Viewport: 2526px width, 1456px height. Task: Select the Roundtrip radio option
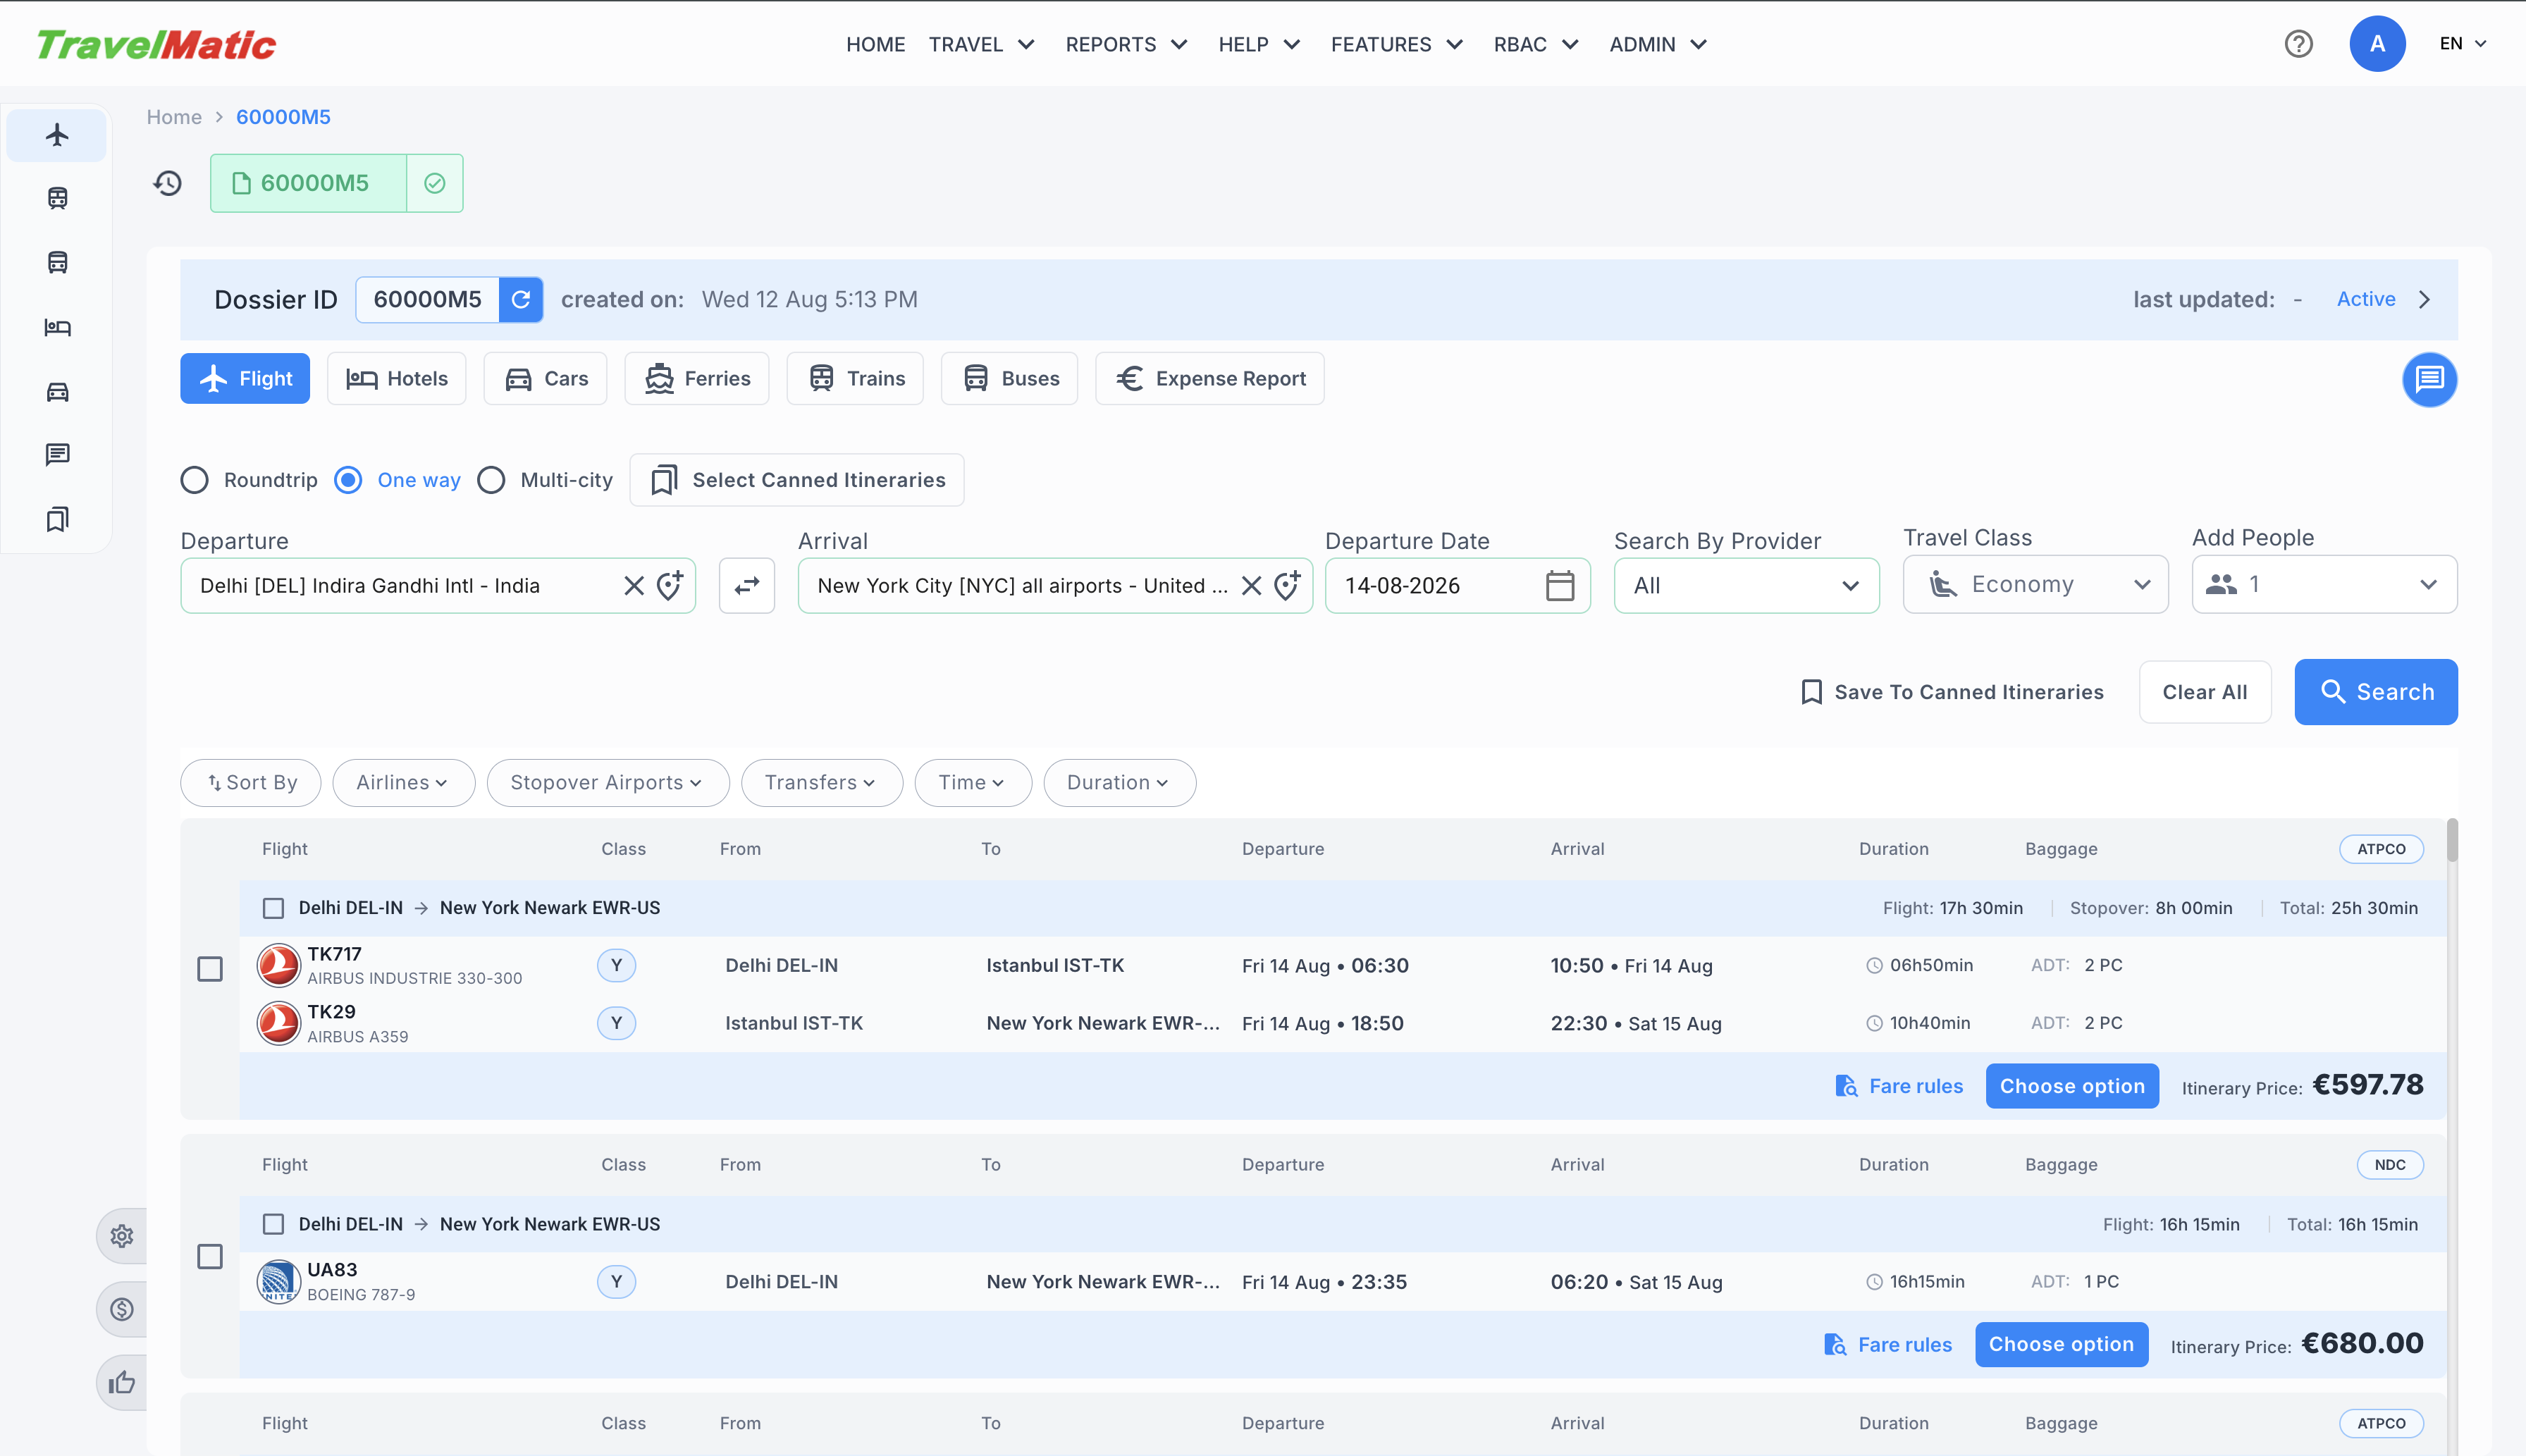194,480
